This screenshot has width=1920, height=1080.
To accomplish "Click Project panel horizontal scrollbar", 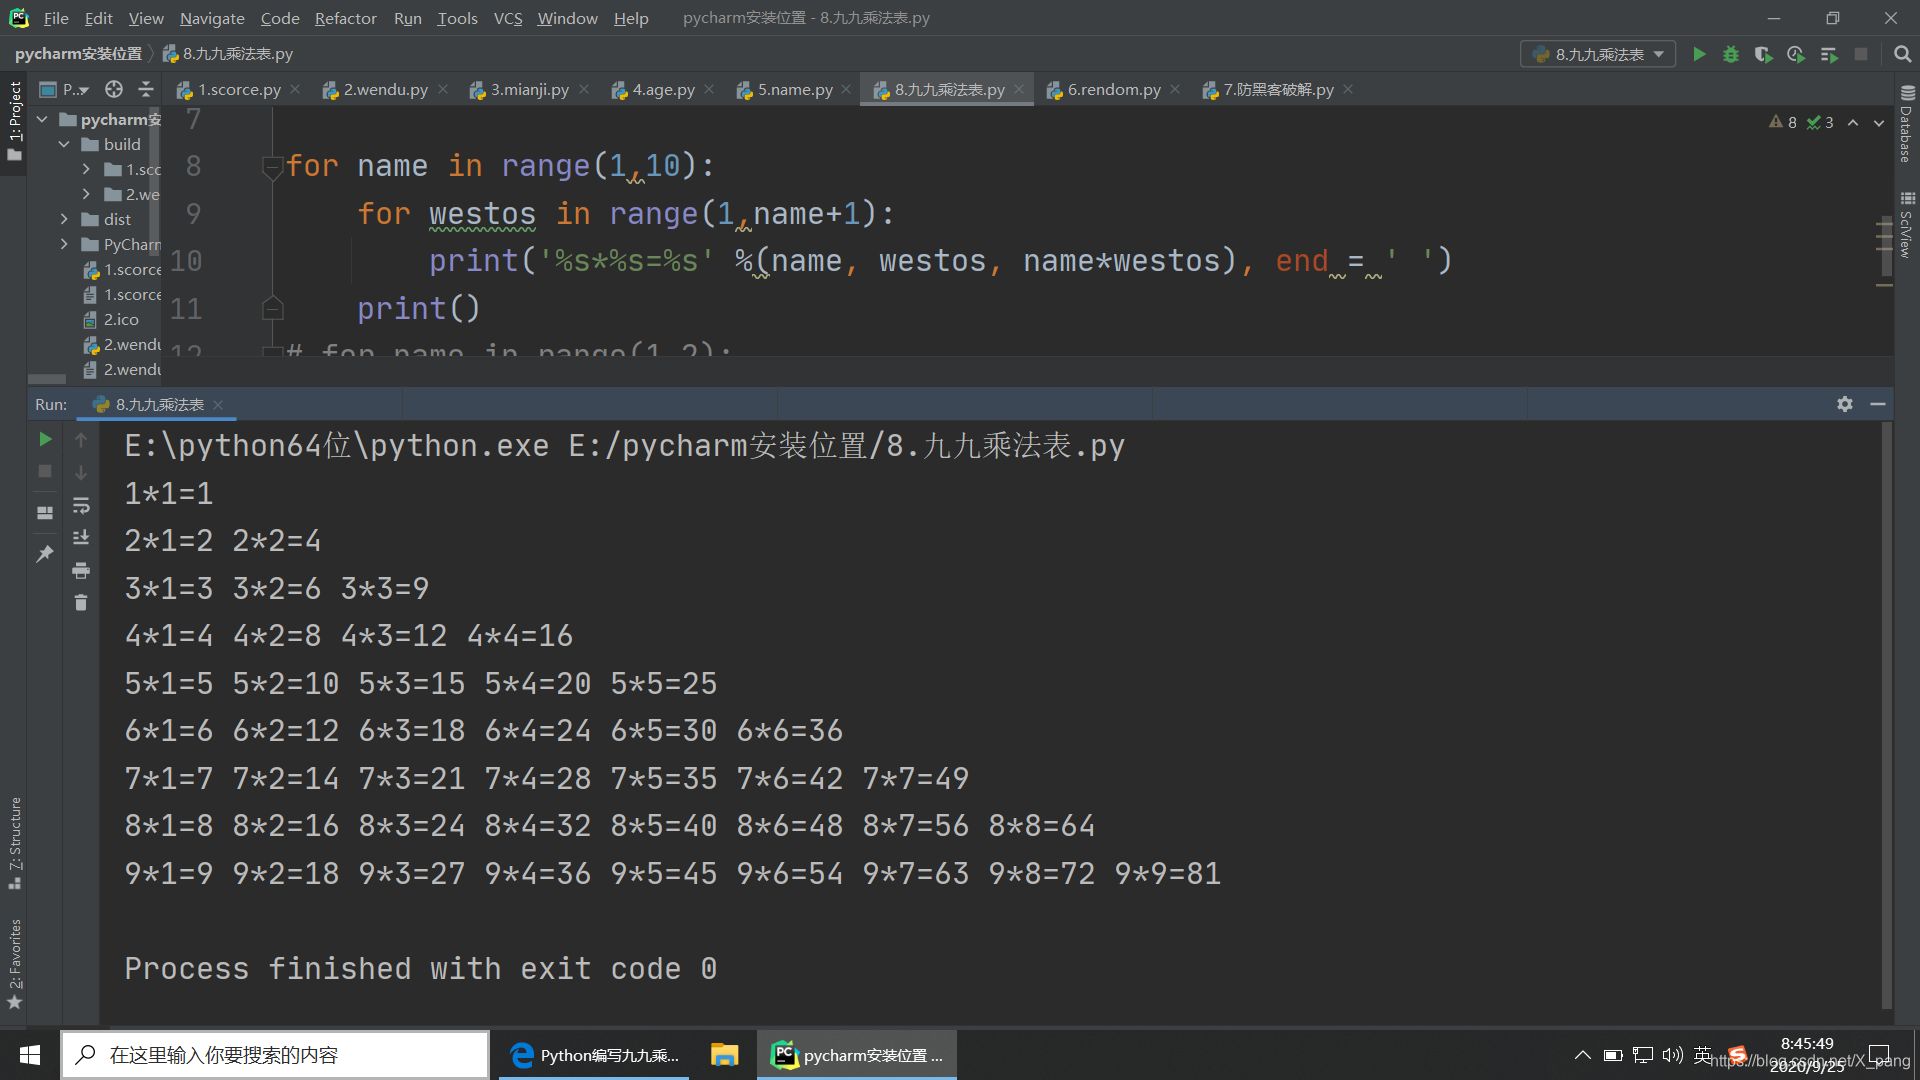I will (x=47, y=379).
